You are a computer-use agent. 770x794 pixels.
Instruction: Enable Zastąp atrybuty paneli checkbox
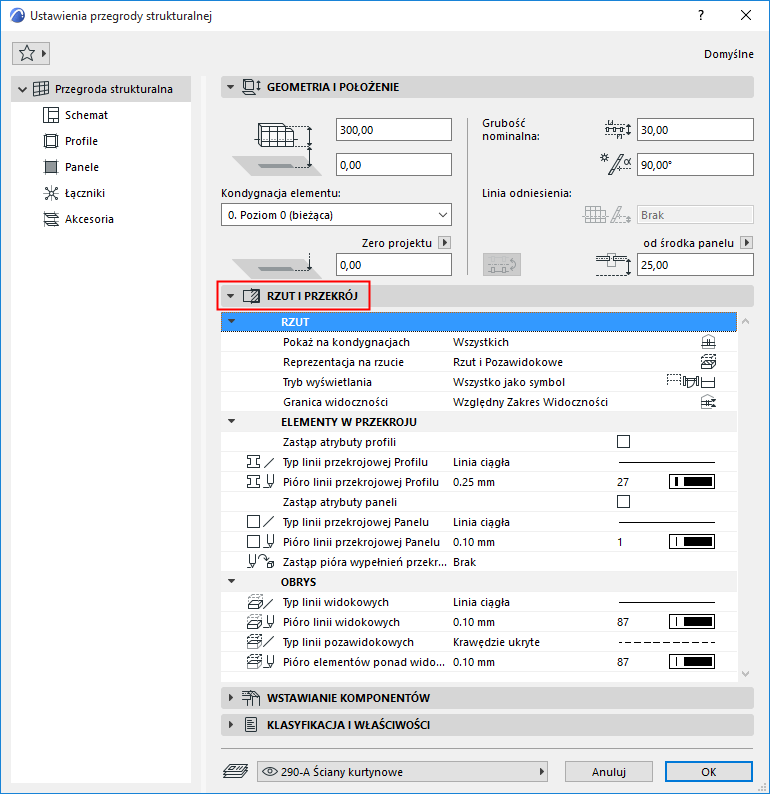623,502
